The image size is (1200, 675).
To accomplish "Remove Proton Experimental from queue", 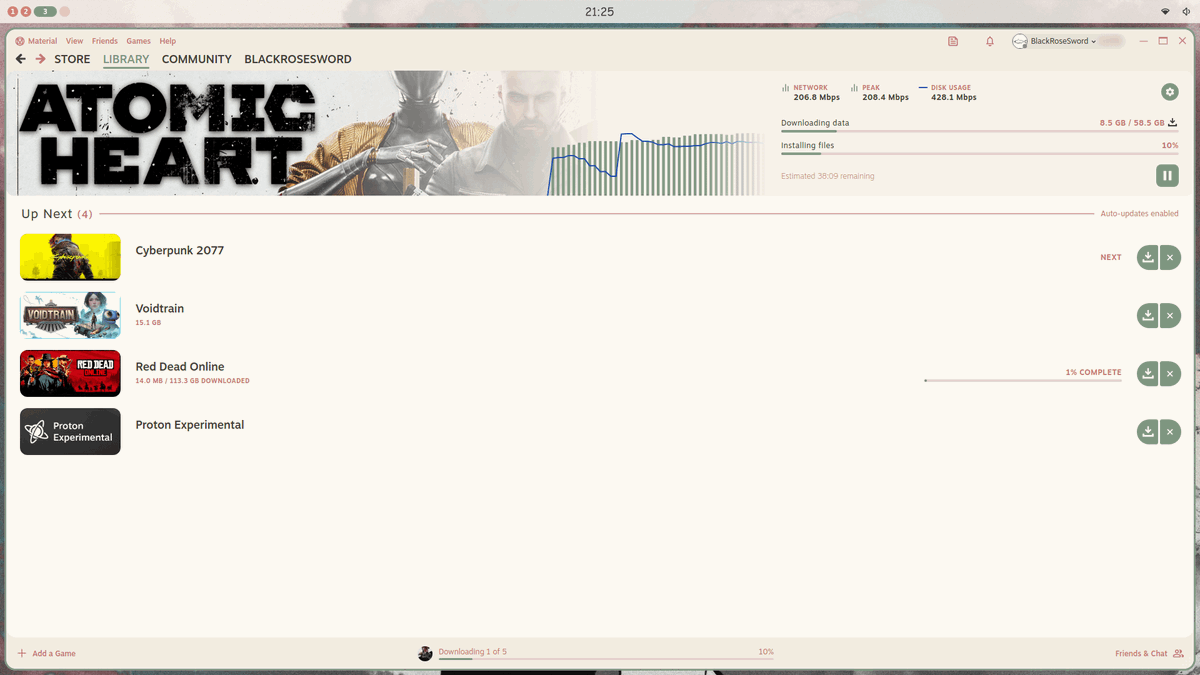I will coord(1170,431).
